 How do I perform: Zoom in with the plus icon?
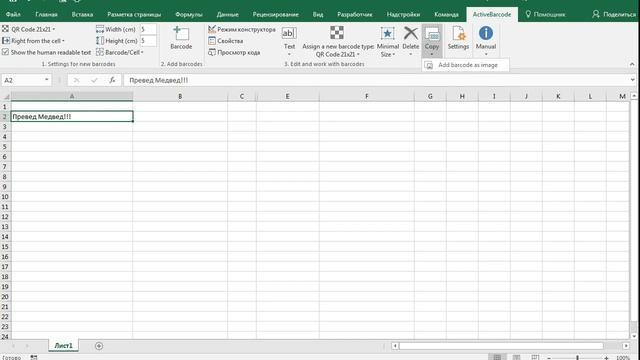(x=607, y=358)
